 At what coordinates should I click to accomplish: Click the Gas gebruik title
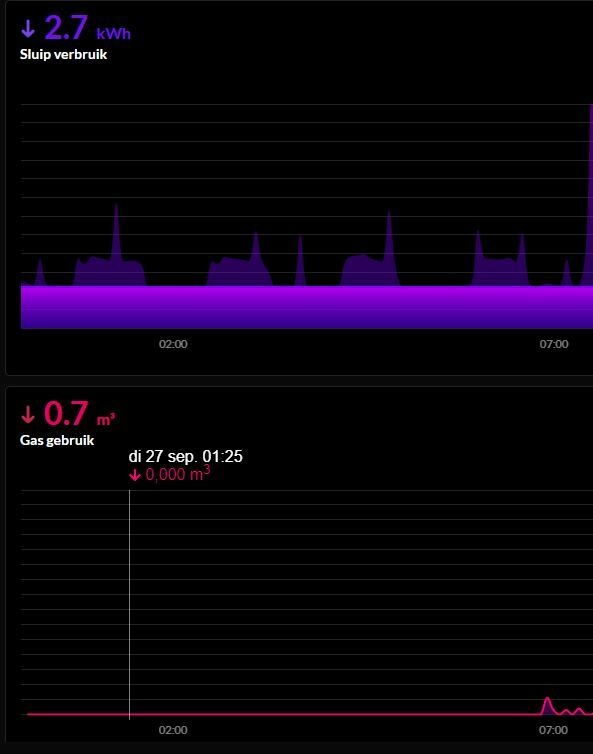click(57, 440)
